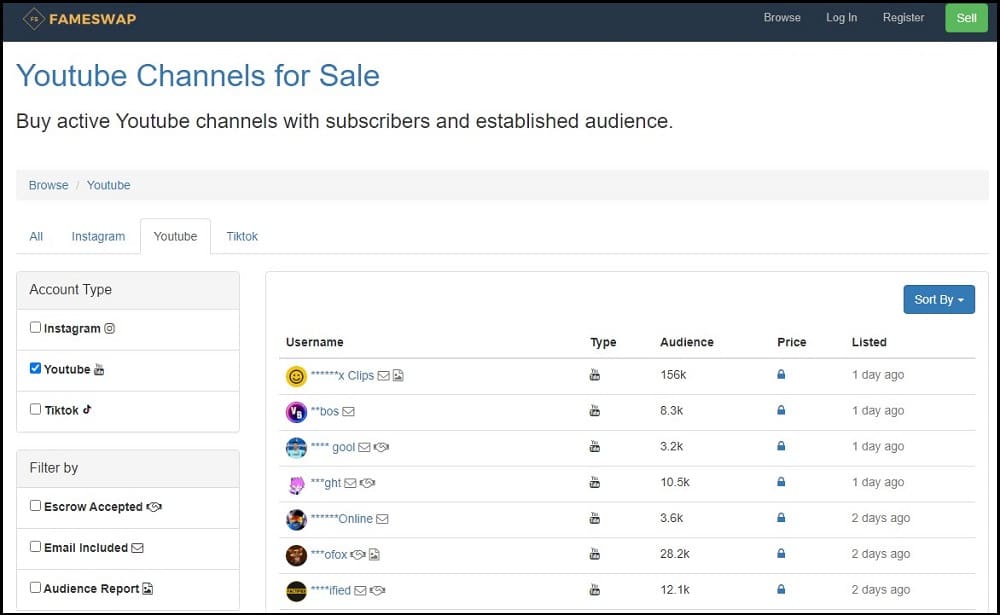Viewport: 1000px width, 615px height.
Task: Open the ****ified channel listing
Action: click(x=331, y=590)
